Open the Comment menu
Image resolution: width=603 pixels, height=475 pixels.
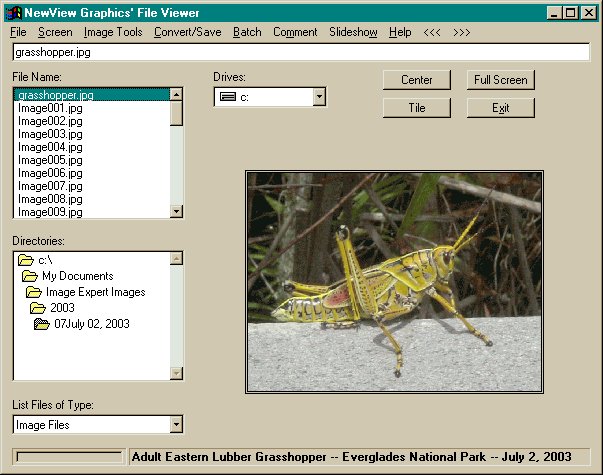click(x=295, y=32)
